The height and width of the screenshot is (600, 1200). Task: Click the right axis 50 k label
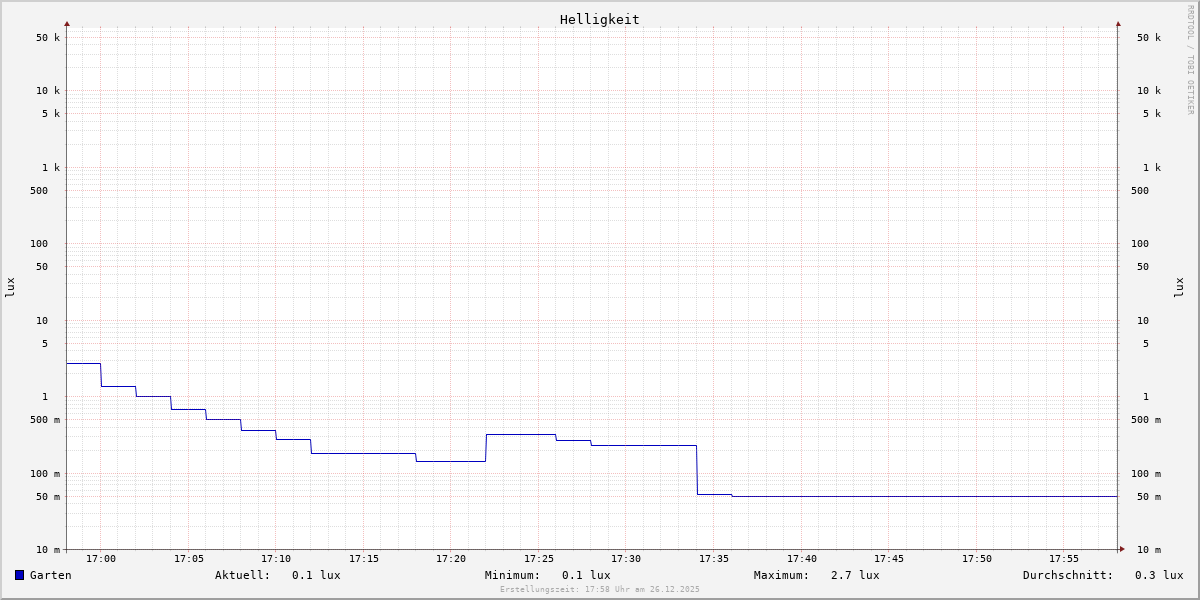1149,38
